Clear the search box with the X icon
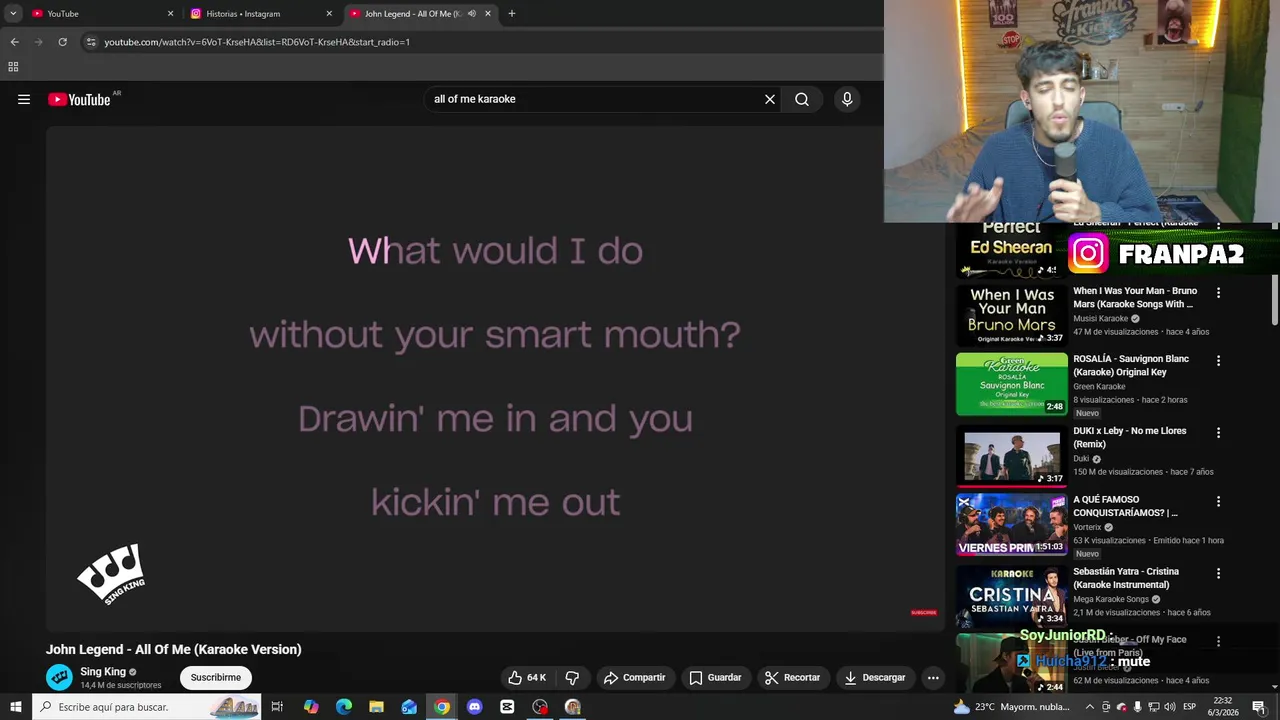 770,99
